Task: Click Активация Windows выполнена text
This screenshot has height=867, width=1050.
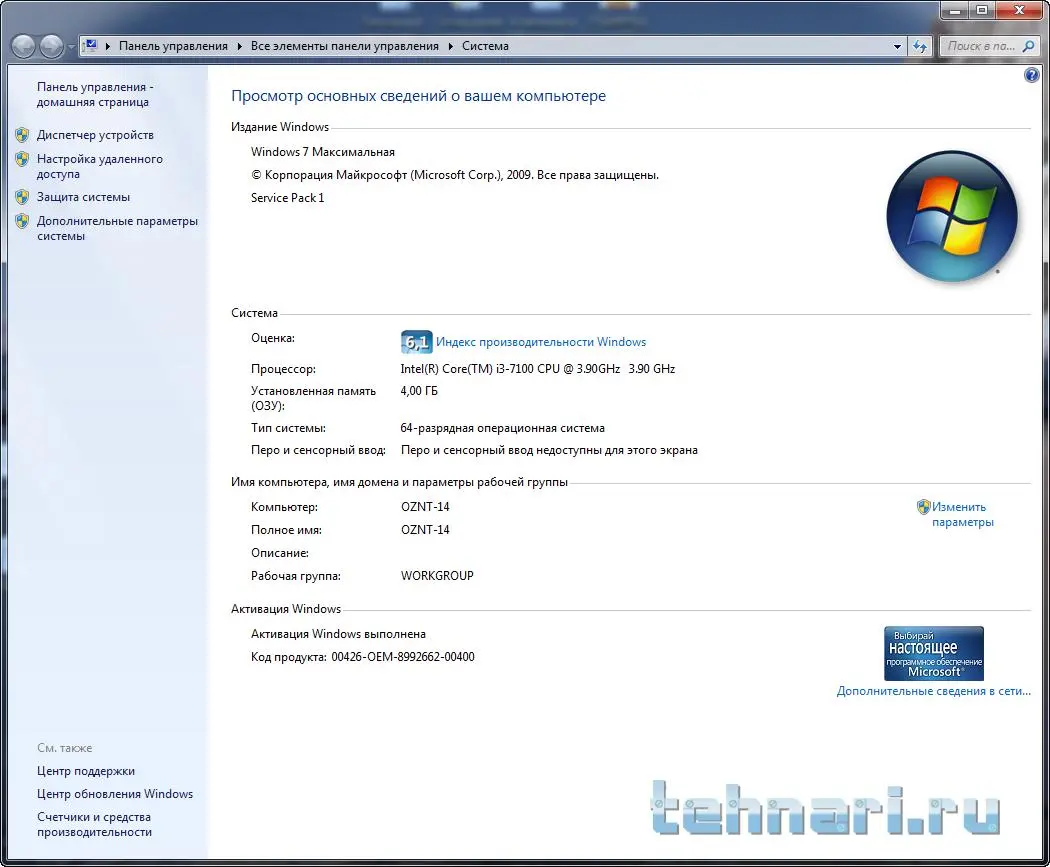Action: point(338,634)
